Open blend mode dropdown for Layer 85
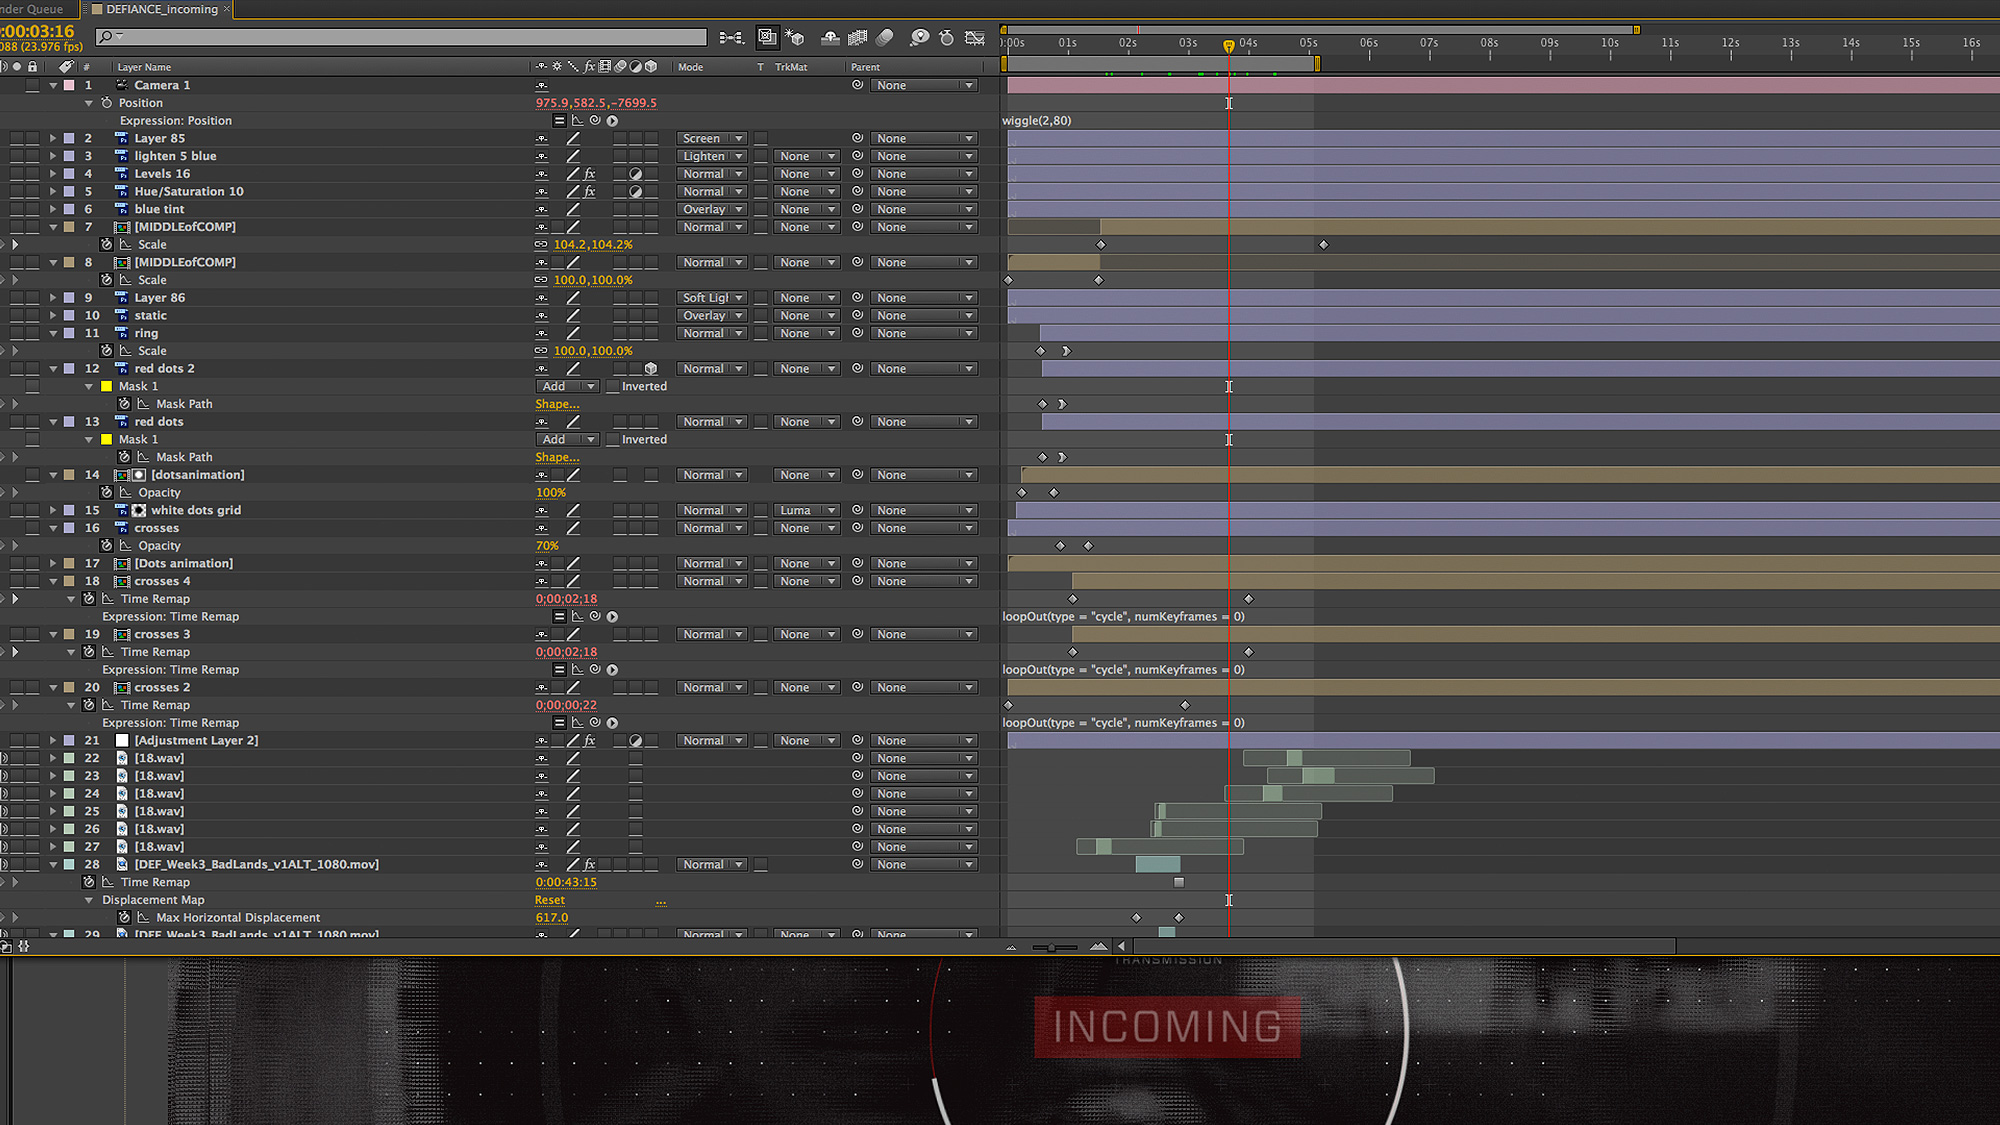This screenshot has height=1125, width=2000. (x=711, y=139)
